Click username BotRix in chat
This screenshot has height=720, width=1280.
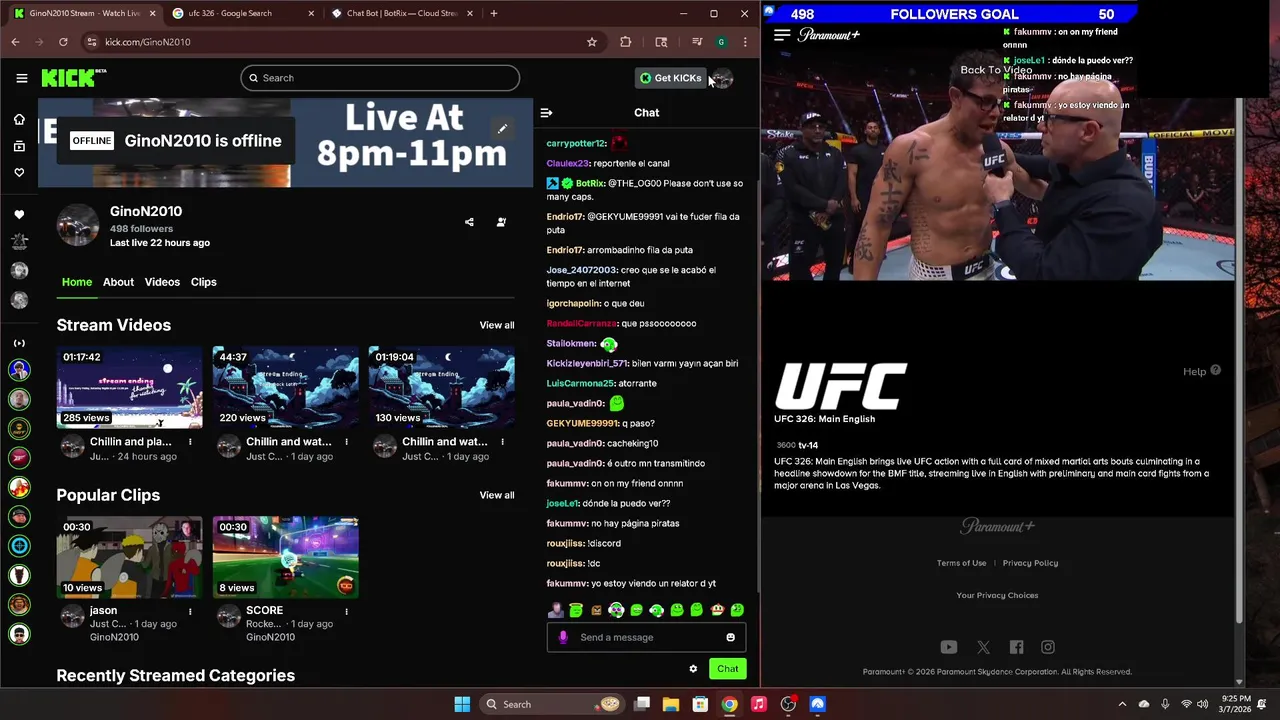[590, 183]
